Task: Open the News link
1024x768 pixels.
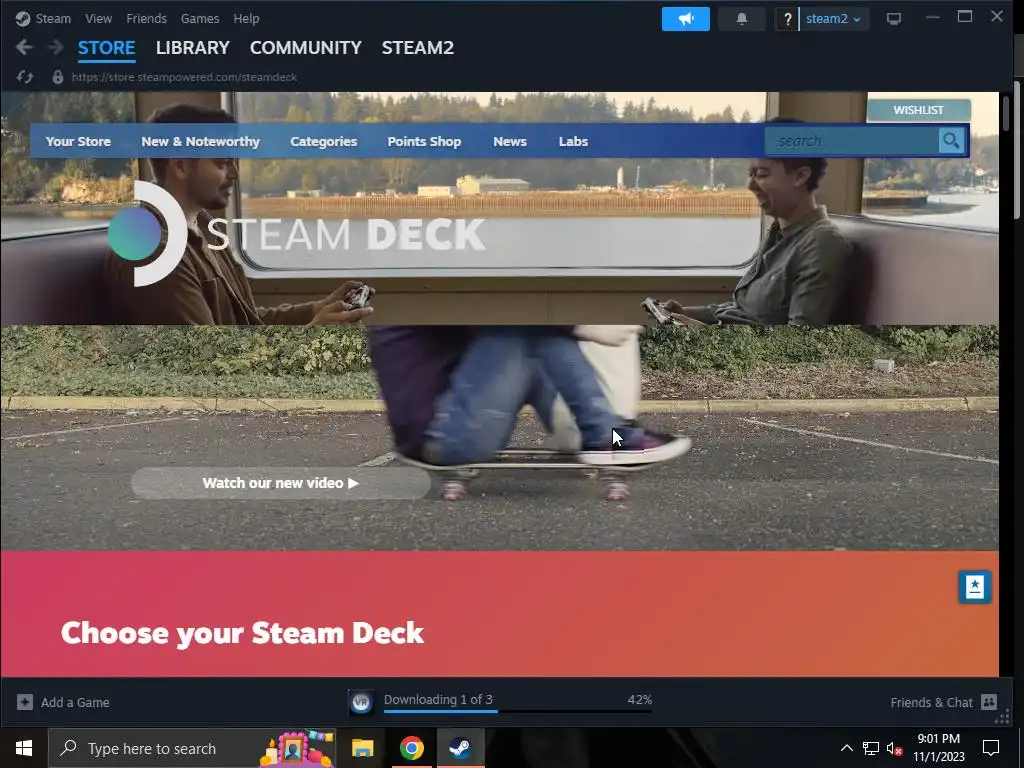Action: [510, 141]
